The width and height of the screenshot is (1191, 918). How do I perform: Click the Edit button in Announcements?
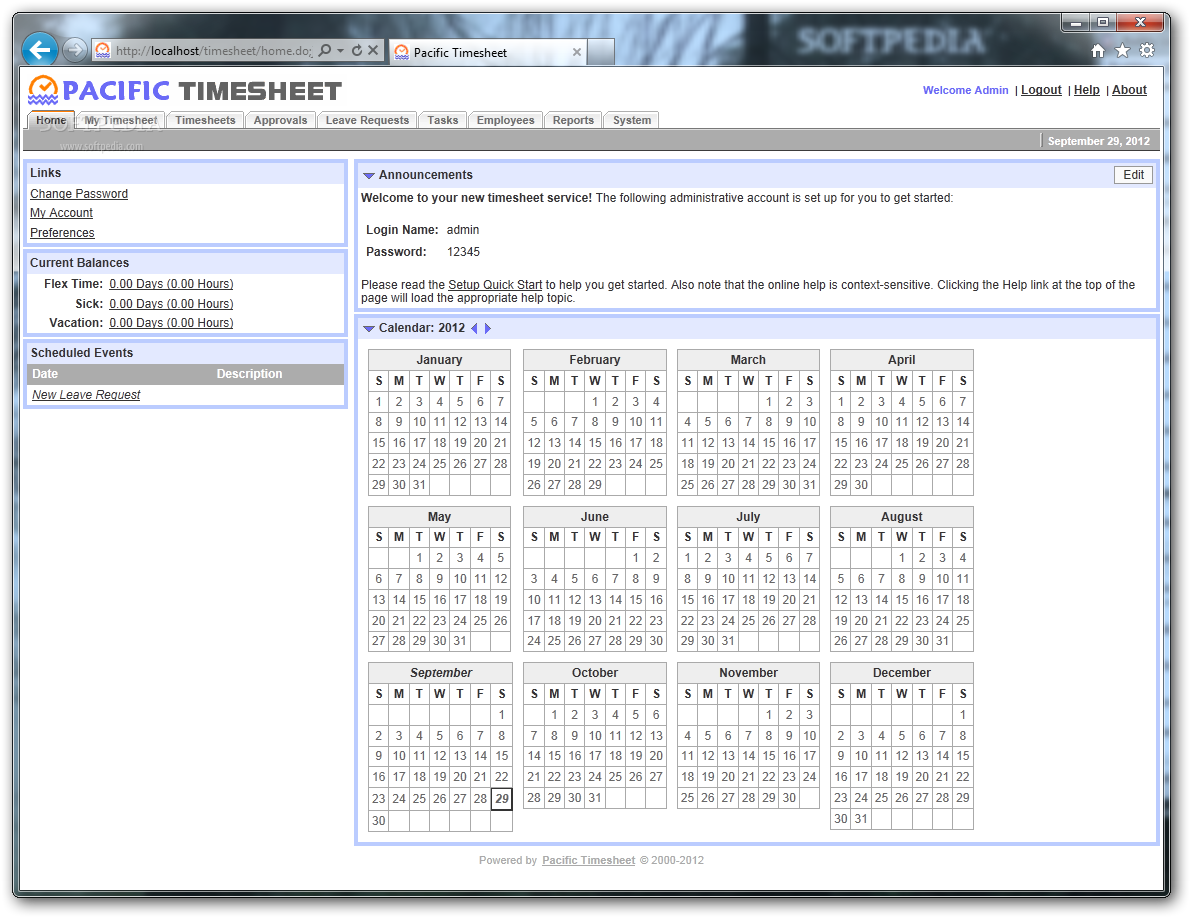coord(1133,175)
